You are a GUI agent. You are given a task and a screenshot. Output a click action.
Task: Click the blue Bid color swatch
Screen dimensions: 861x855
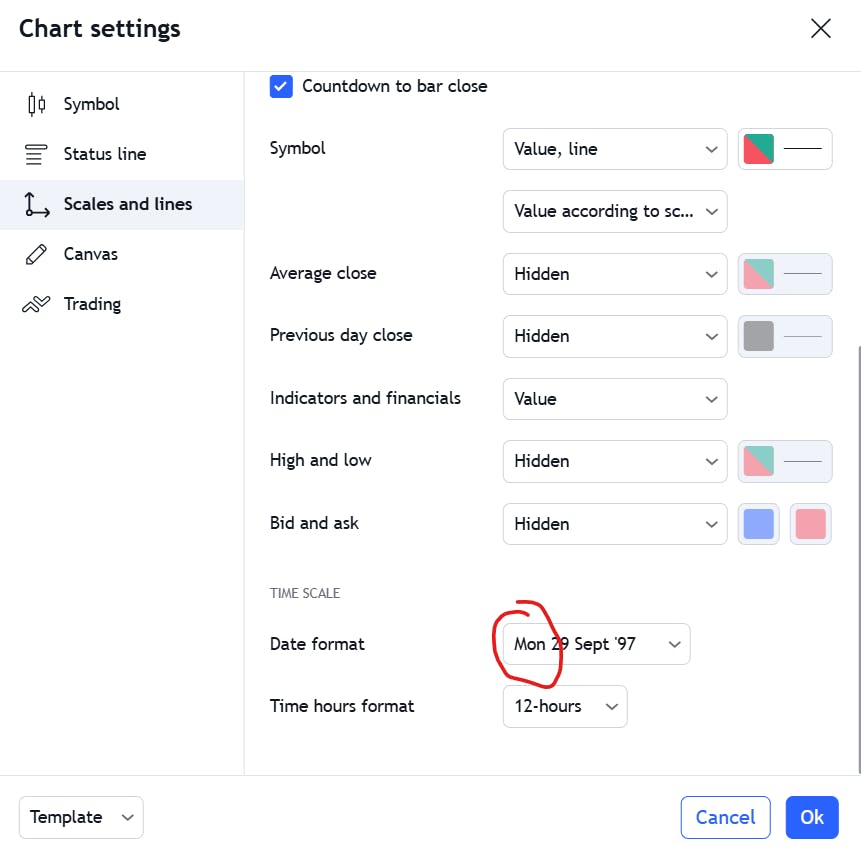(x=759, y=524)
